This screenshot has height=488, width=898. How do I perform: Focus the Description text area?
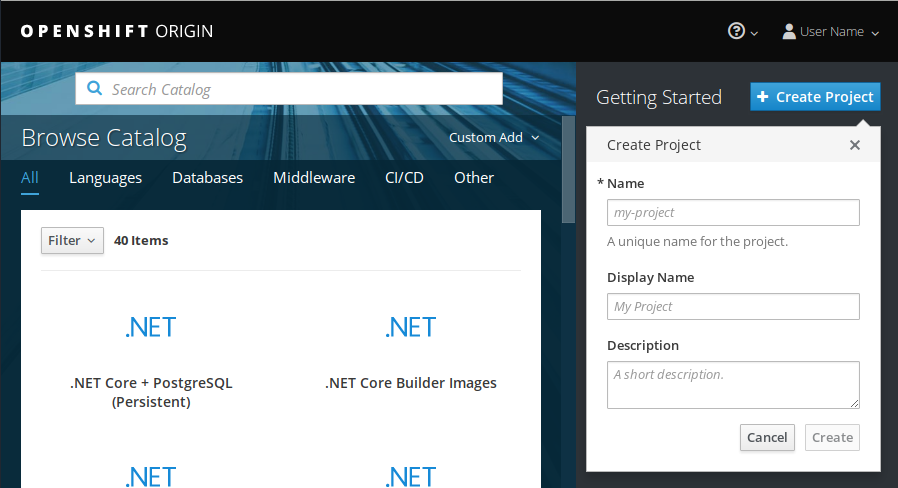(x=733, y=385)
